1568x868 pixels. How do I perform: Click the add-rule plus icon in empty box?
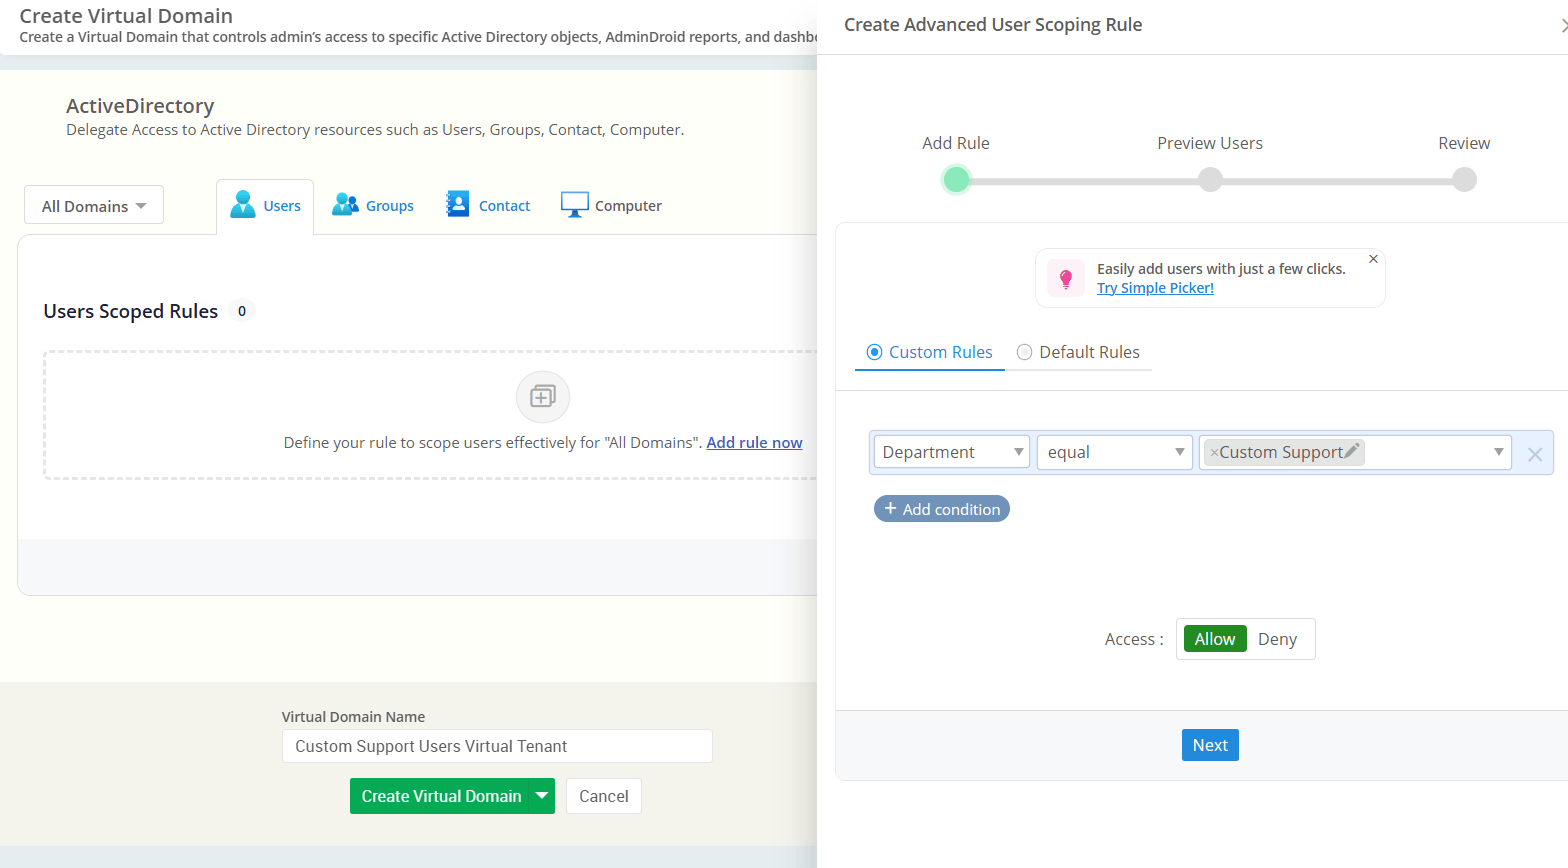point(543,397)
